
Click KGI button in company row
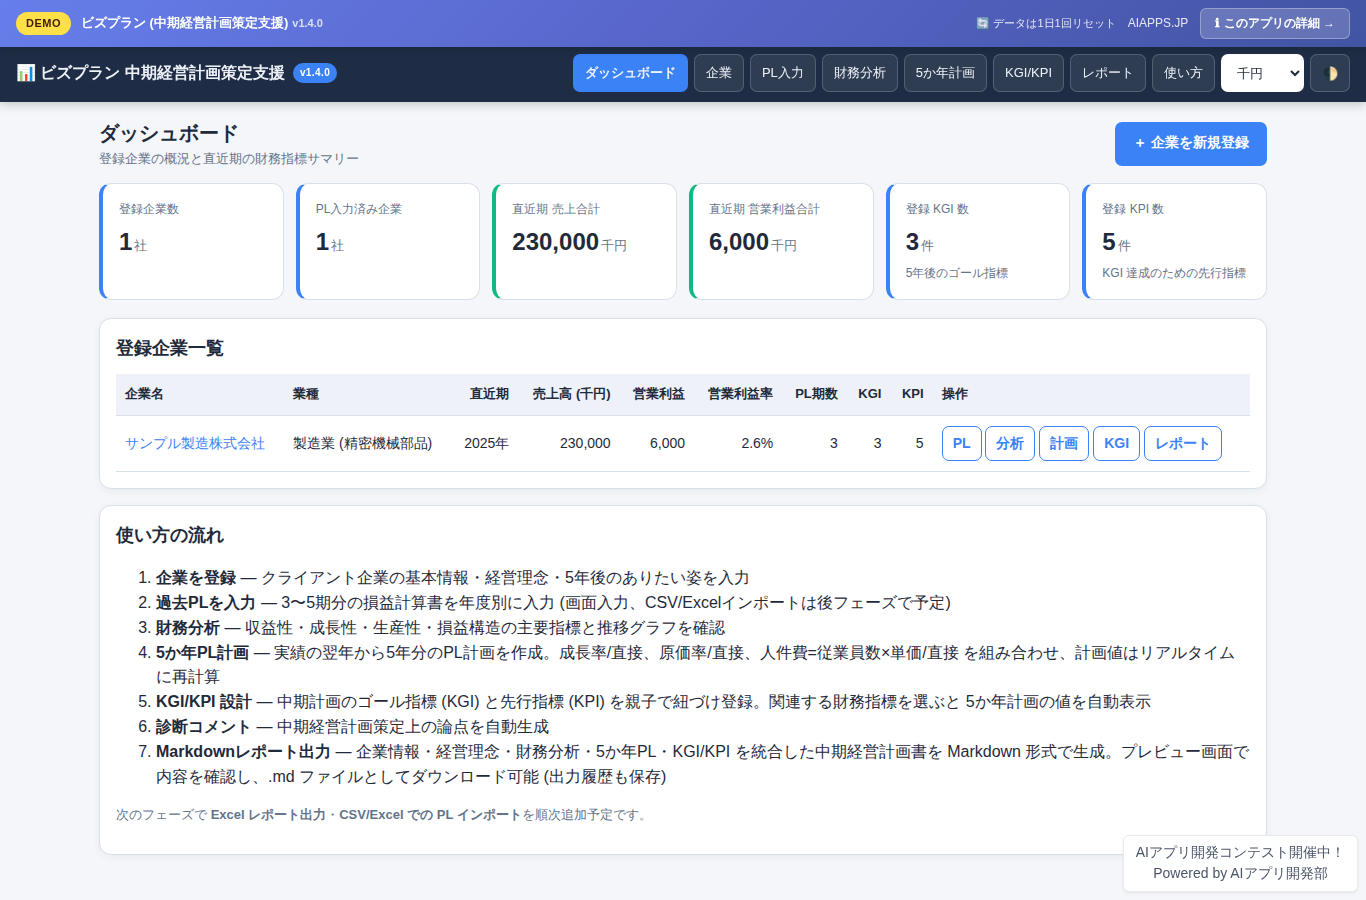click(1117, 443)
